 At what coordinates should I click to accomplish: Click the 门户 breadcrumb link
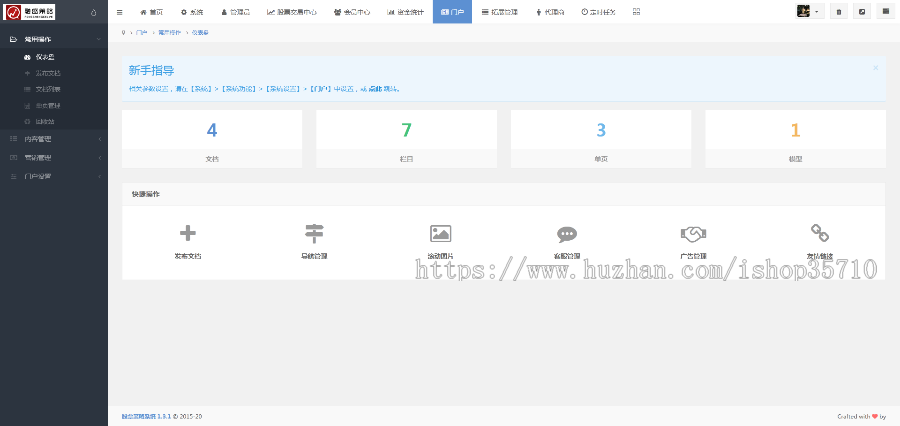pos(141,33)
